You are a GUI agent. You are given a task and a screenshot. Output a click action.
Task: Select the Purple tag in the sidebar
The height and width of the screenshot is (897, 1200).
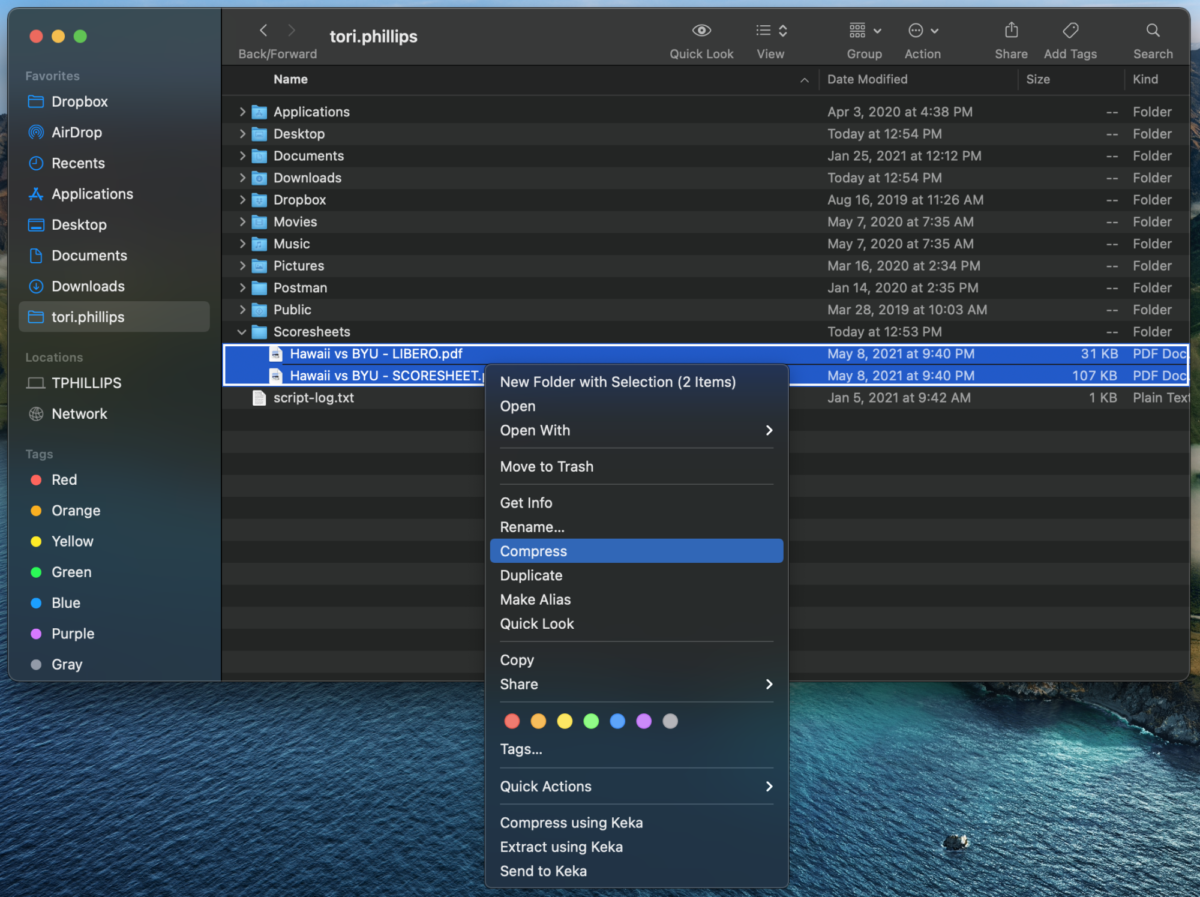[70, 633]
